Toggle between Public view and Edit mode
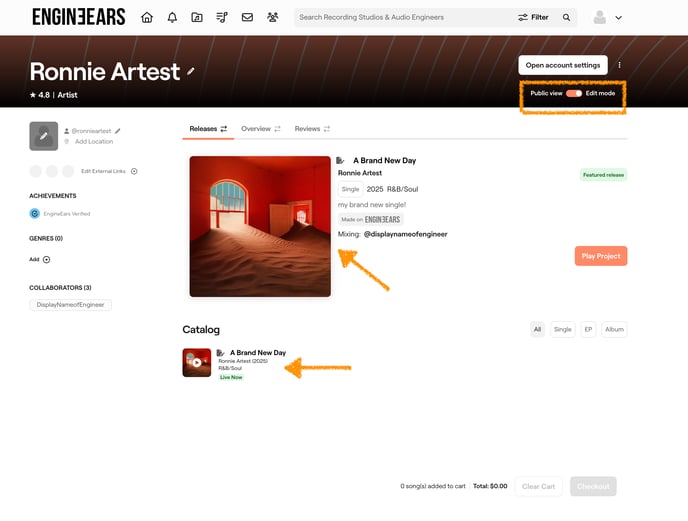 (574, 93)
